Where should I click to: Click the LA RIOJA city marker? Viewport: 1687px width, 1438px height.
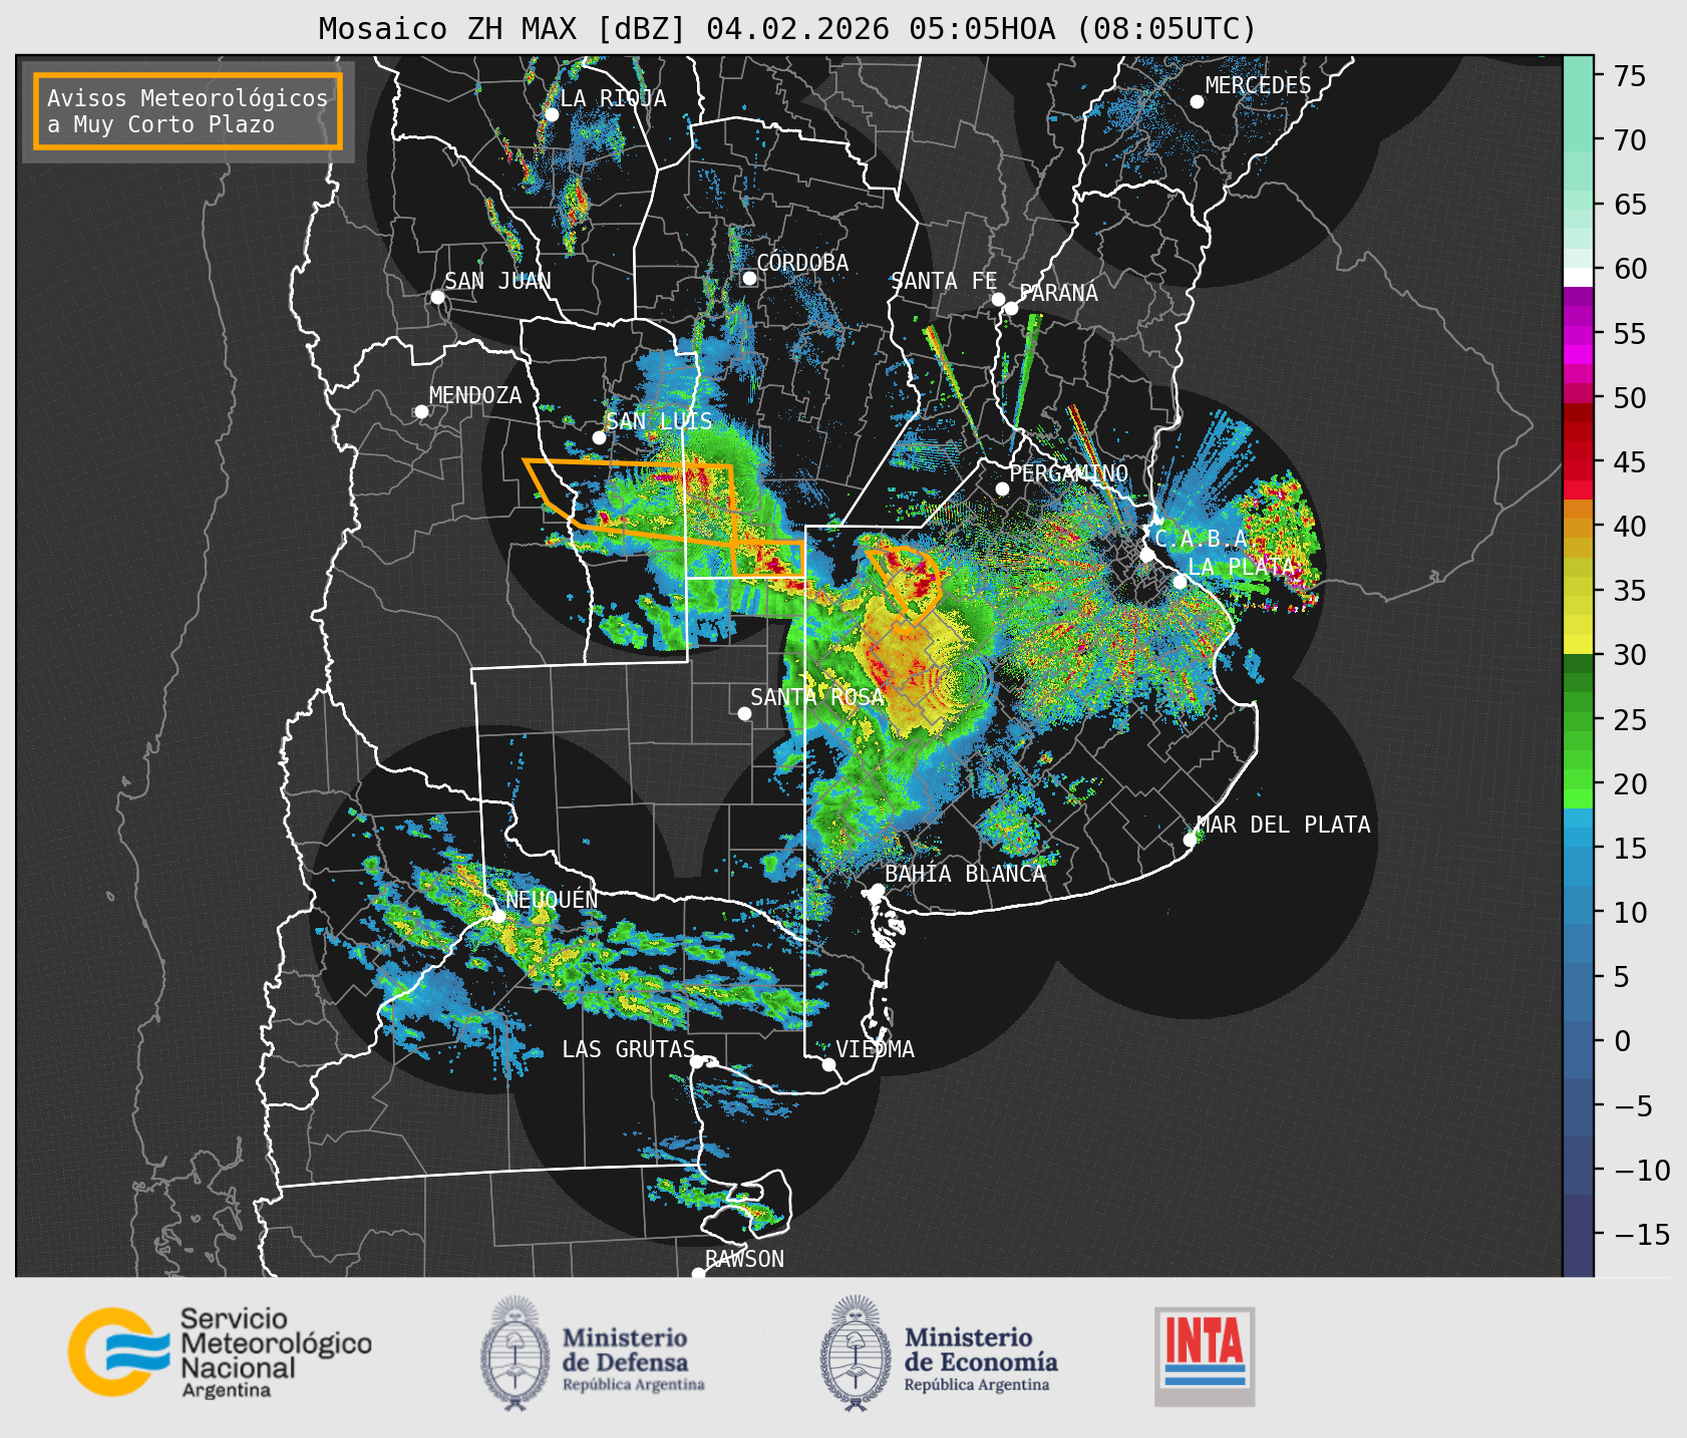(x=551, y=114)
